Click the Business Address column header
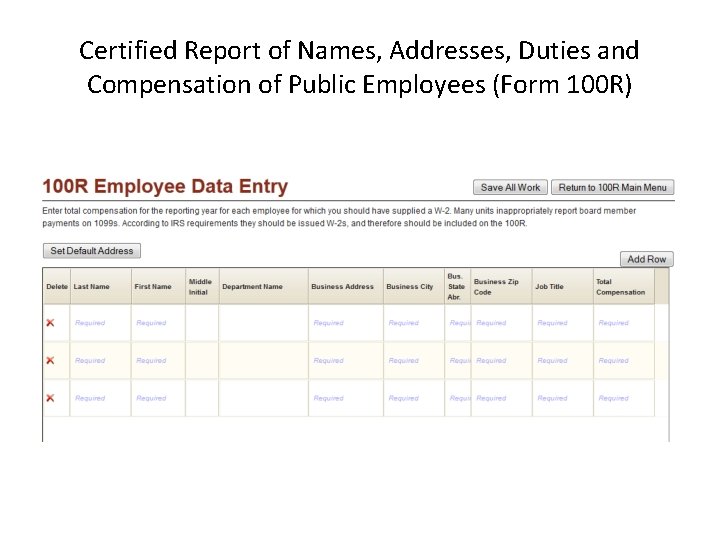720x540 pixels. pyautogui.click(x=346, y=287)
